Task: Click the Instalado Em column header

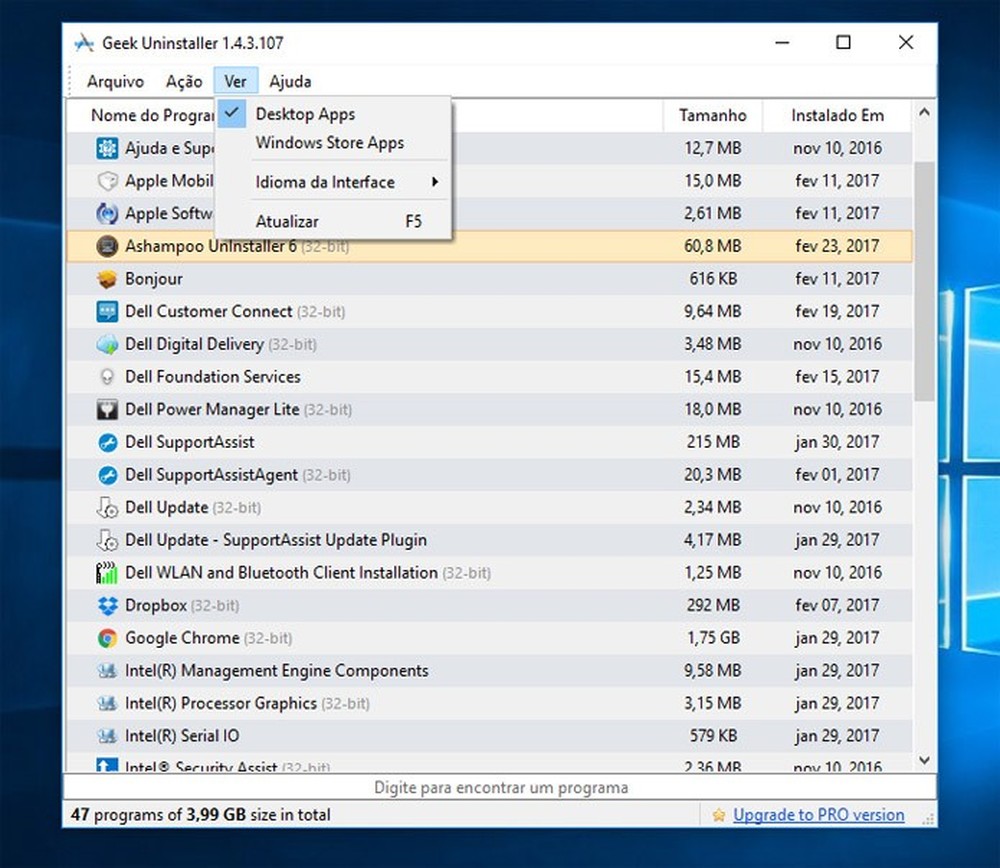Action: pos(837,115)
